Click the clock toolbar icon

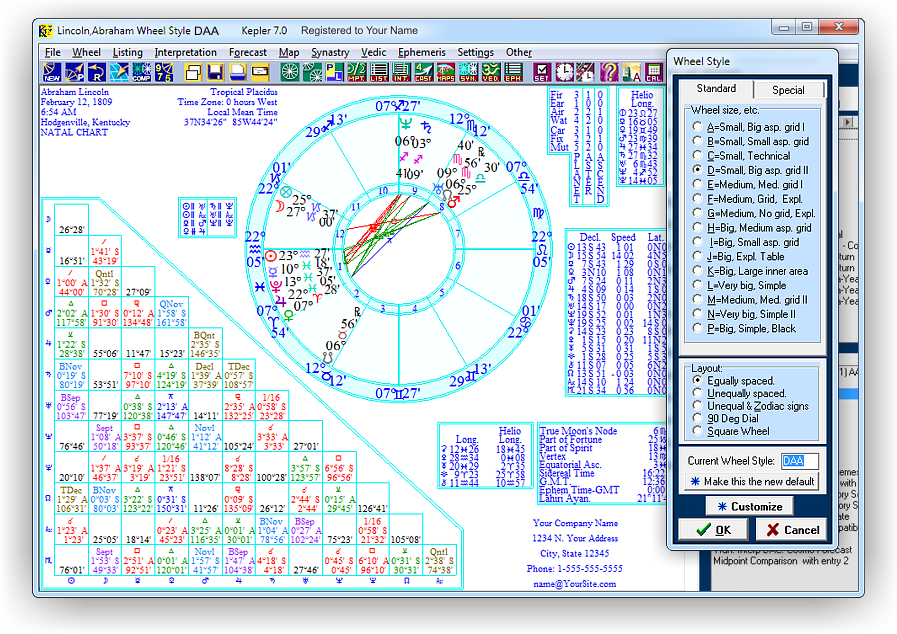[564, 73]
